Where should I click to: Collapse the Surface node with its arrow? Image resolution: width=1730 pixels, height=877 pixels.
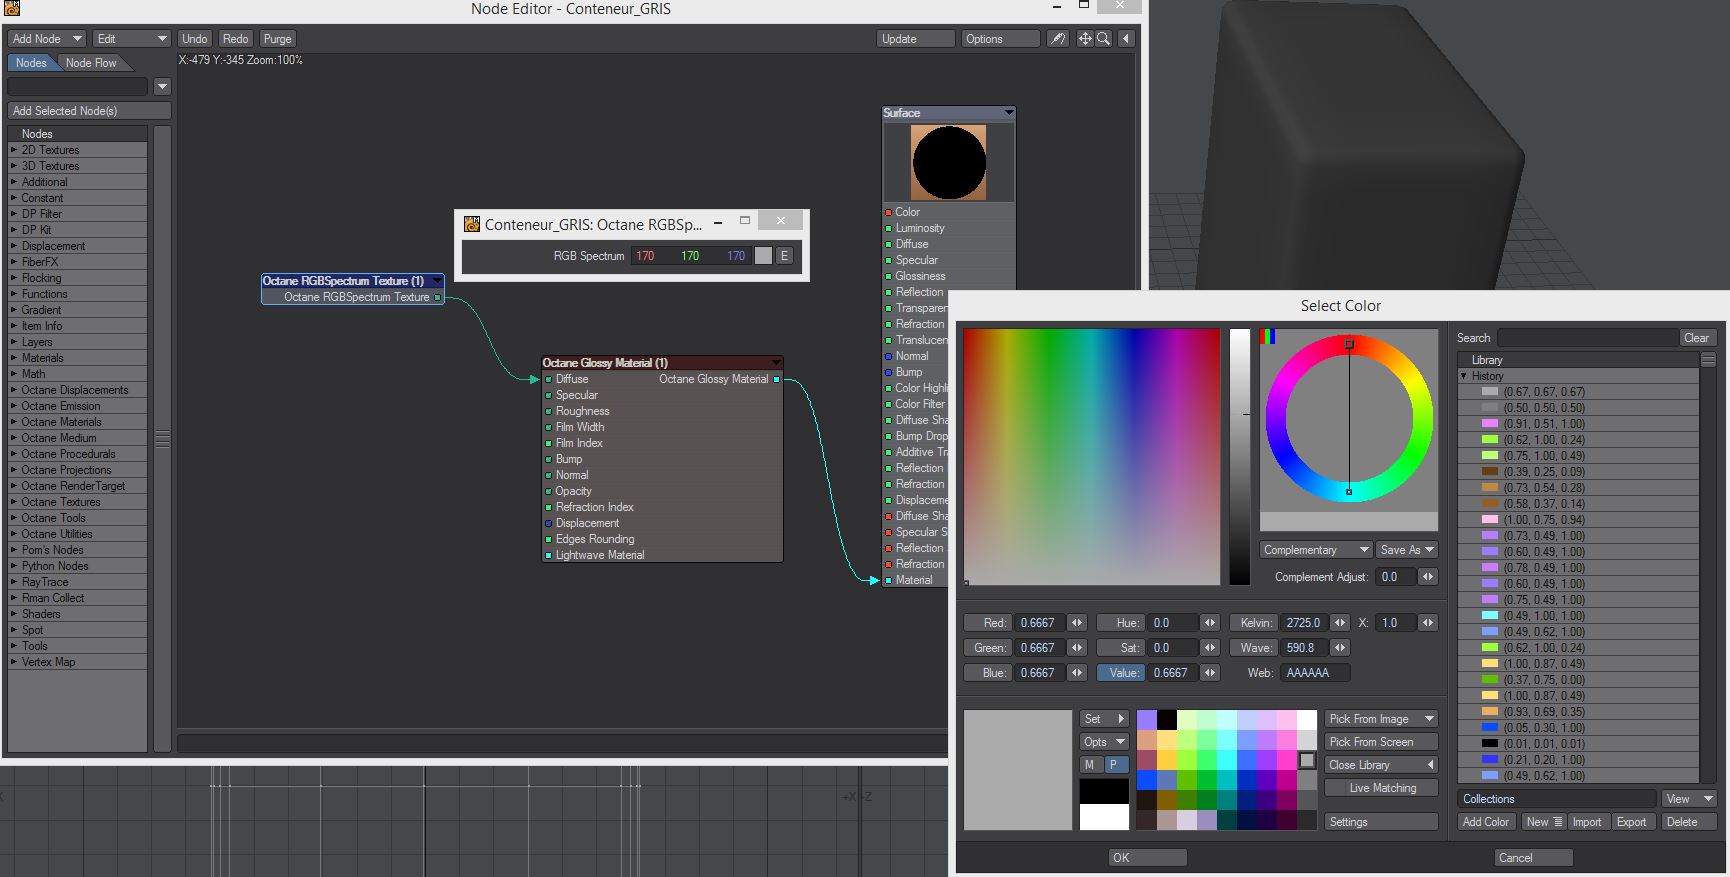(x=1008, y=113)
